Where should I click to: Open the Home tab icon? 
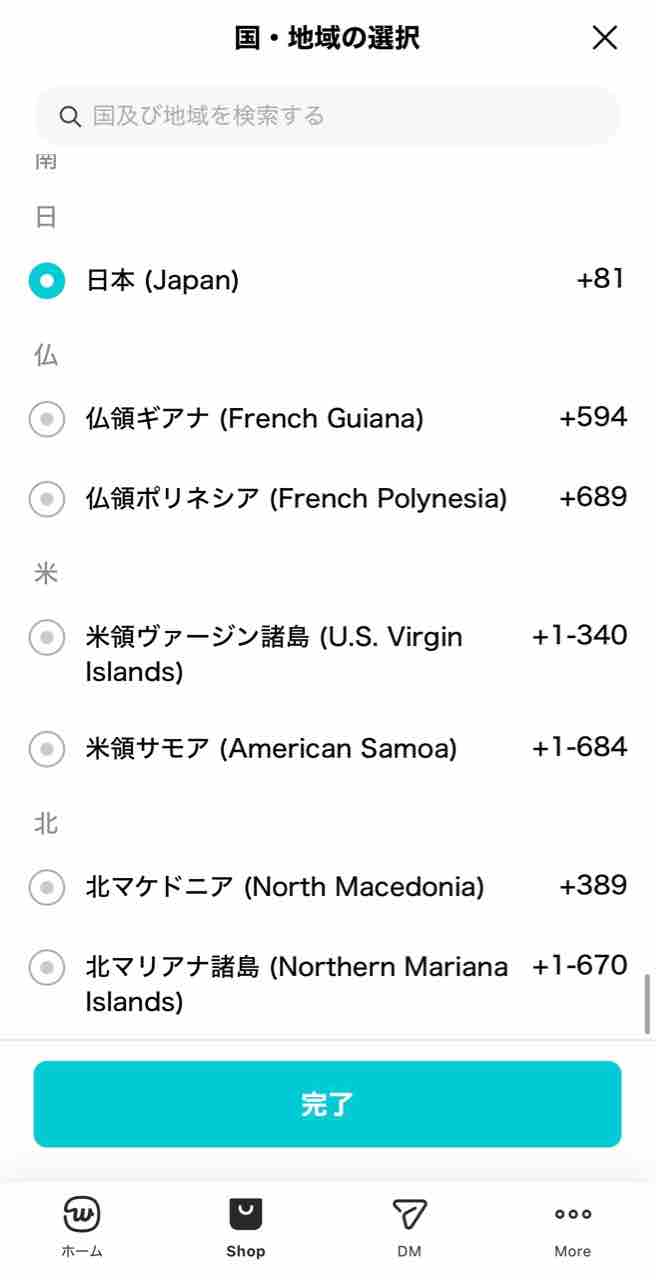coord(81,1214)
